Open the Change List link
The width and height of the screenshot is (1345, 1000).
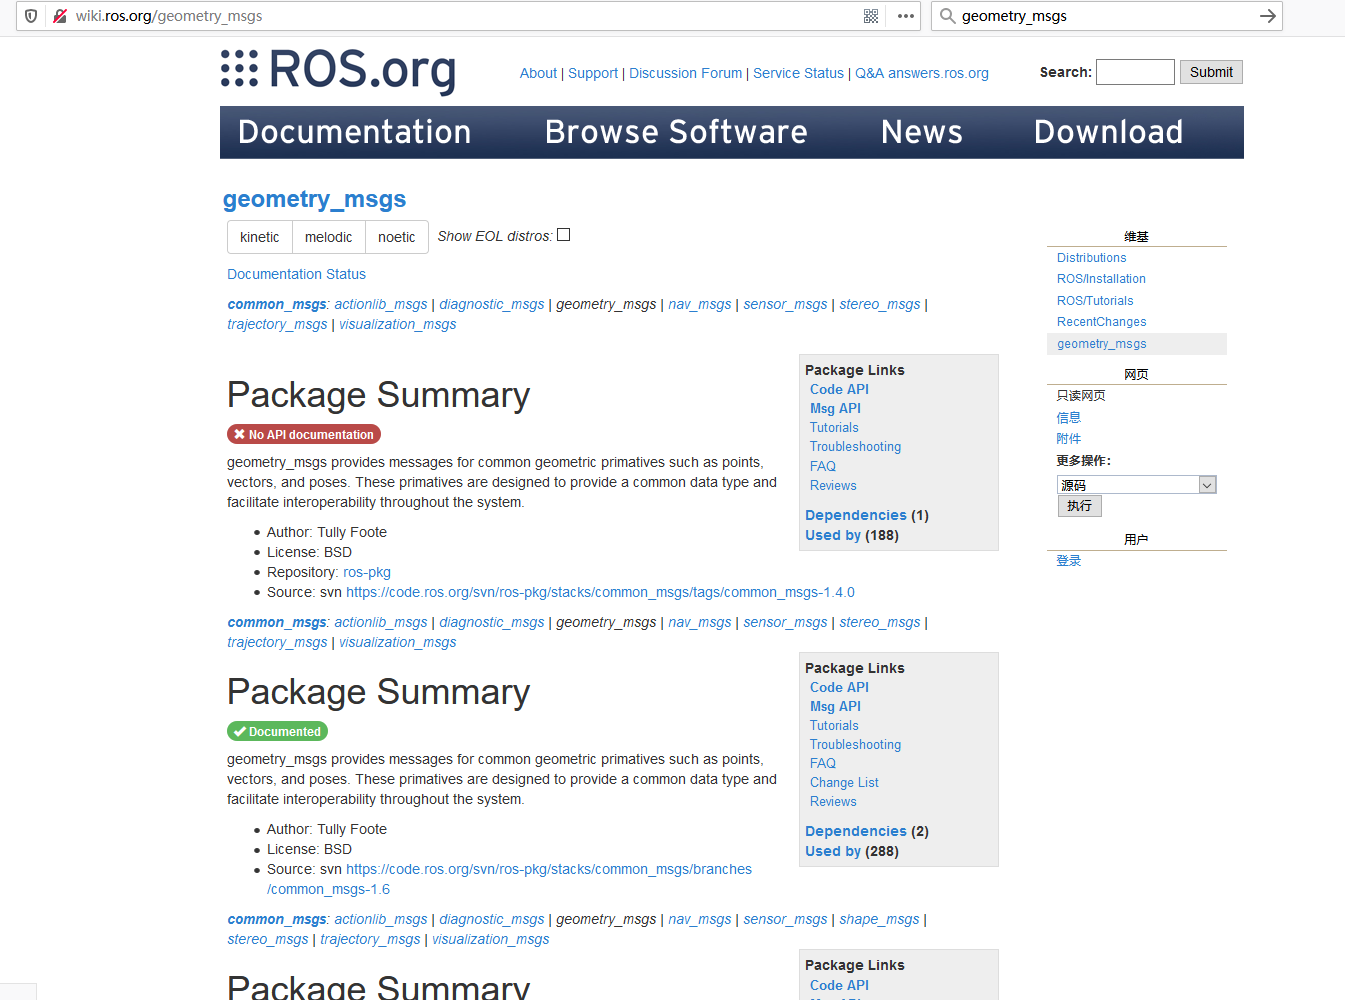[x=844, y=782]
